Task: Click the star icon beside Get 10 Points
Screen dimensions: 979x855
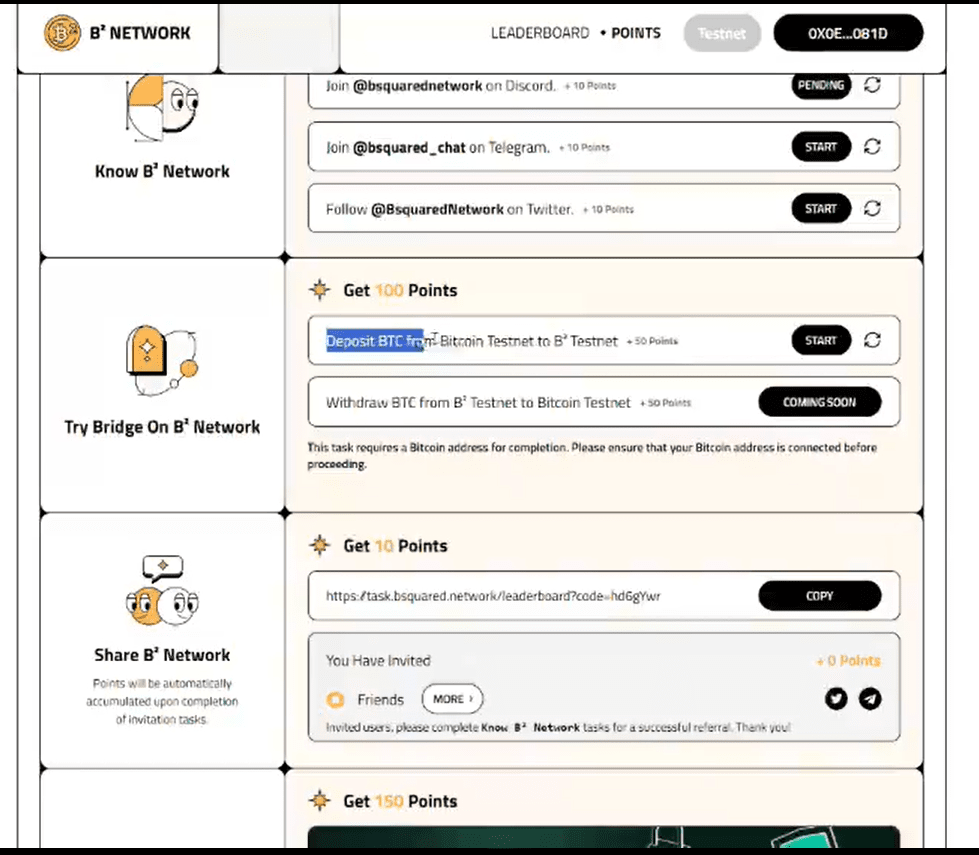Action: 320,545
